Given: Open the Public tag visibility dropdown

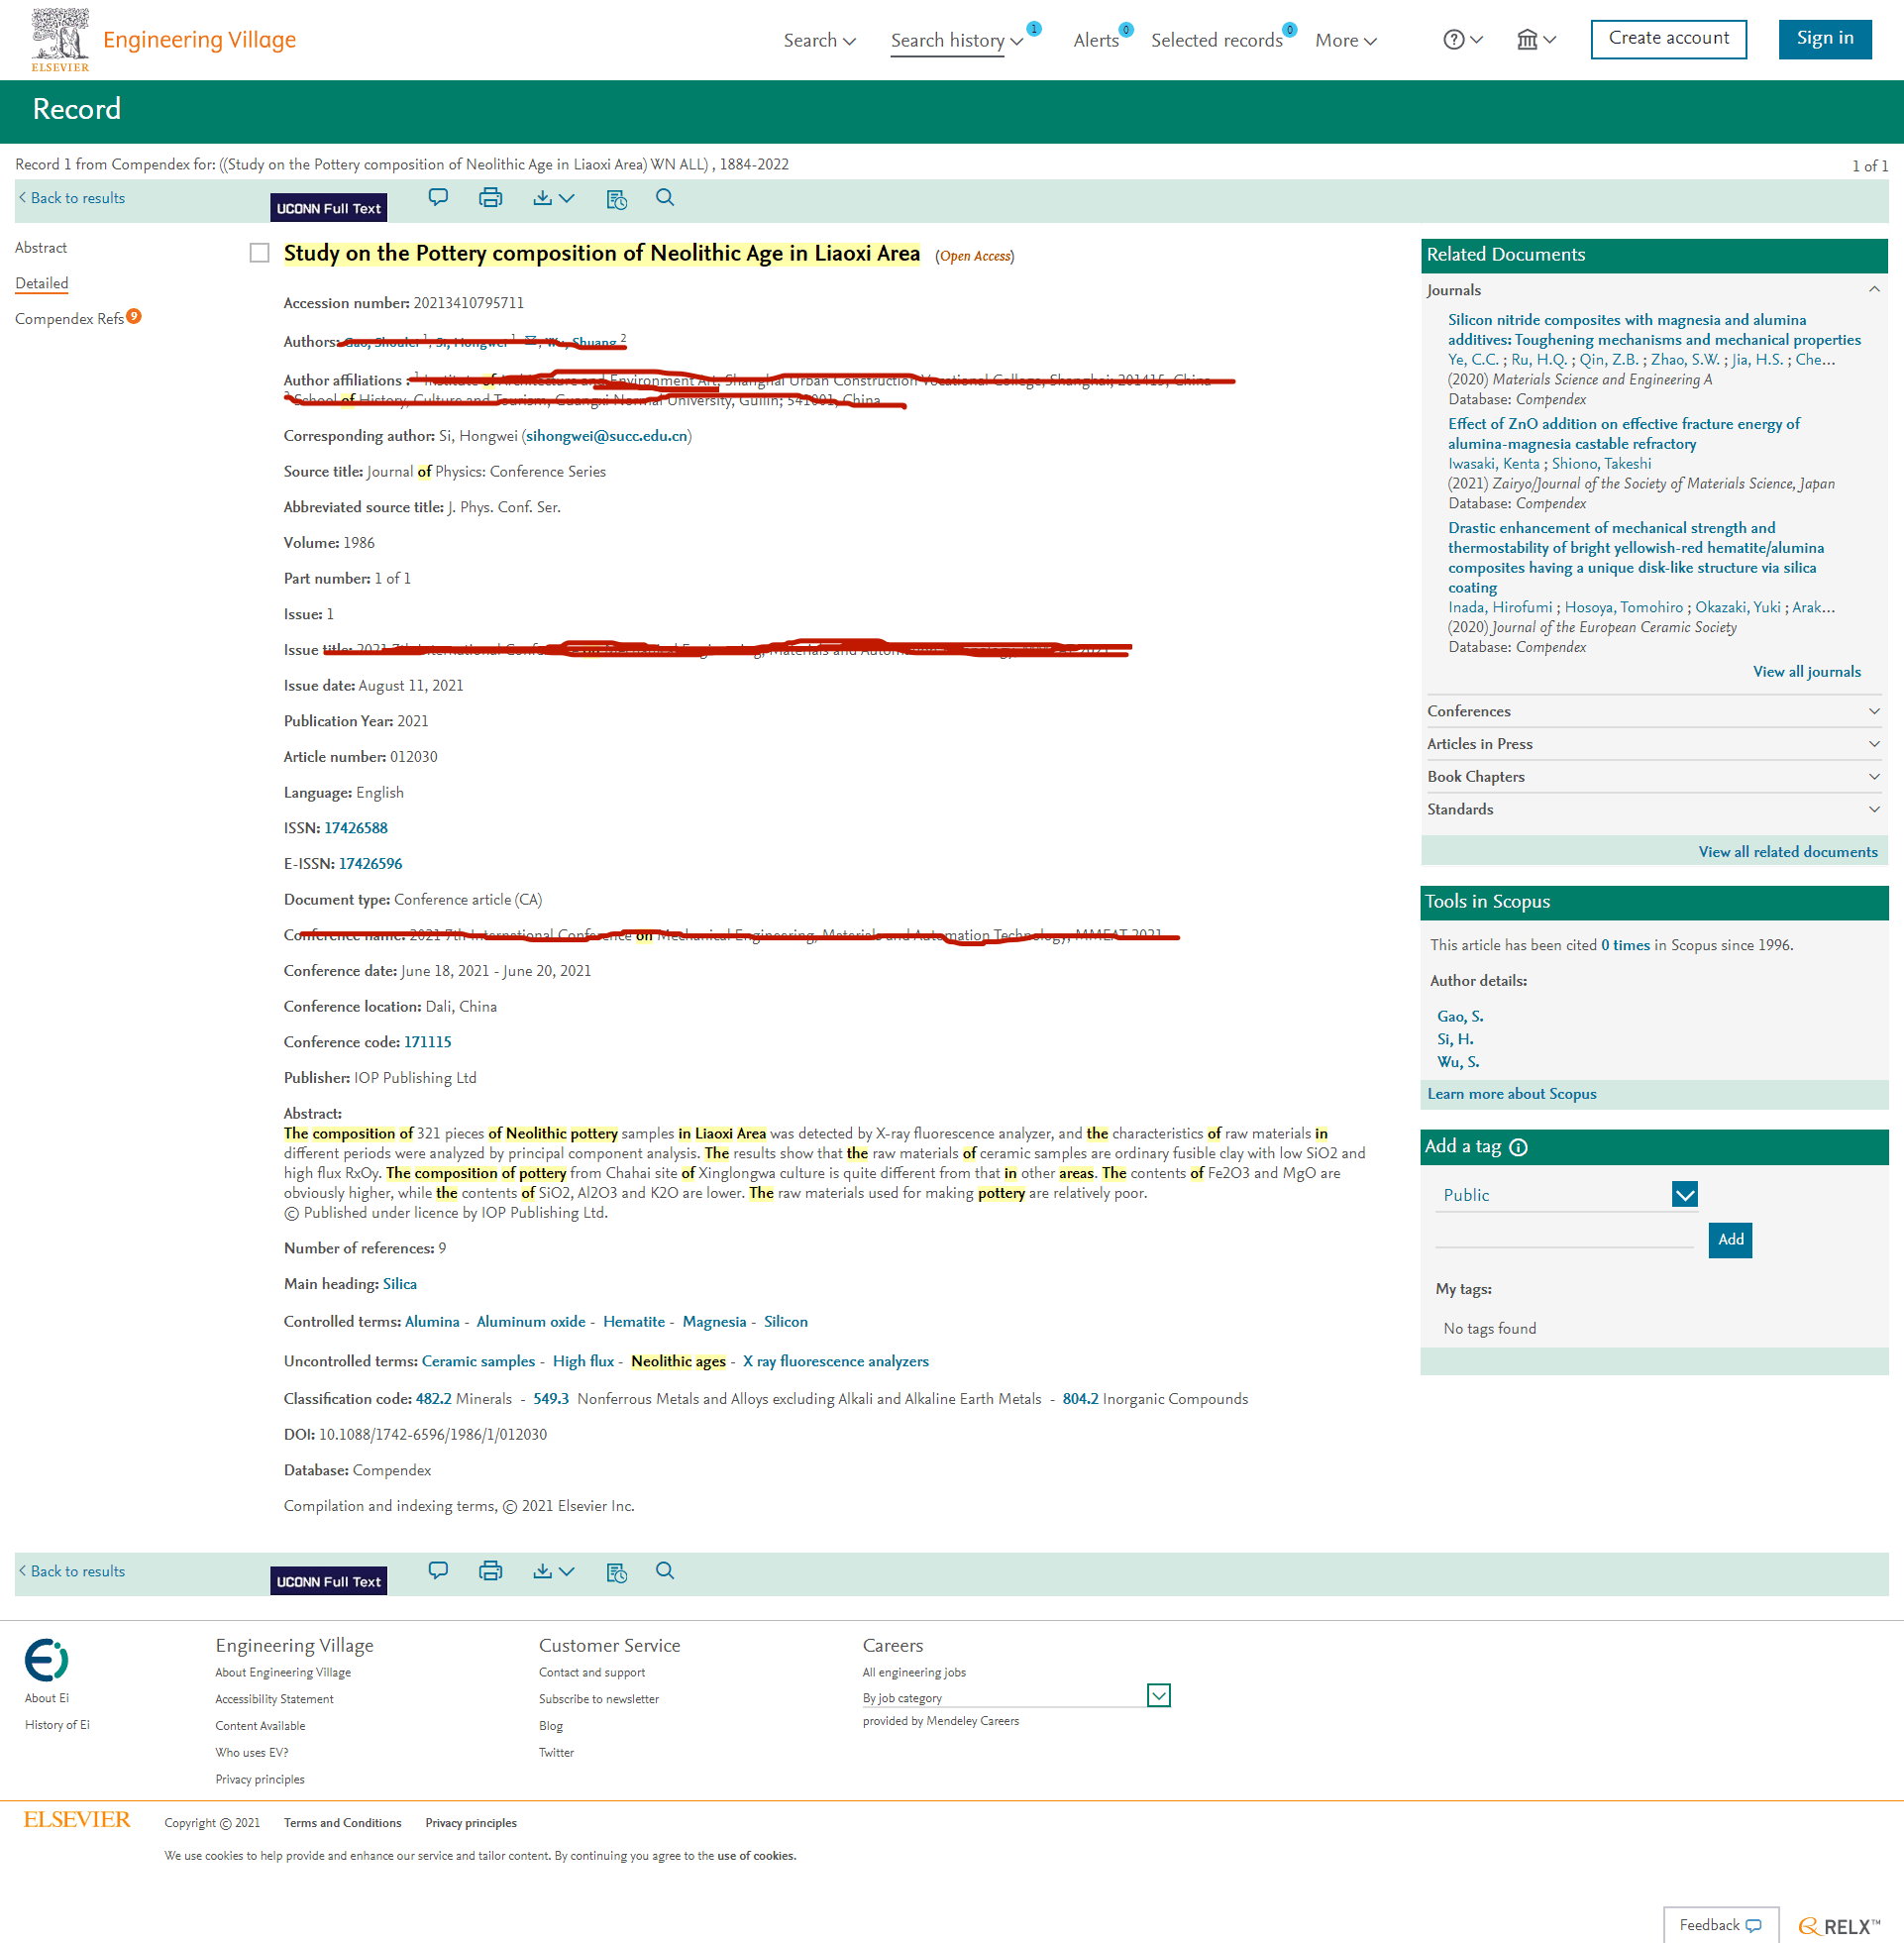Looking at the screenshot, I should [1684, 1194].
